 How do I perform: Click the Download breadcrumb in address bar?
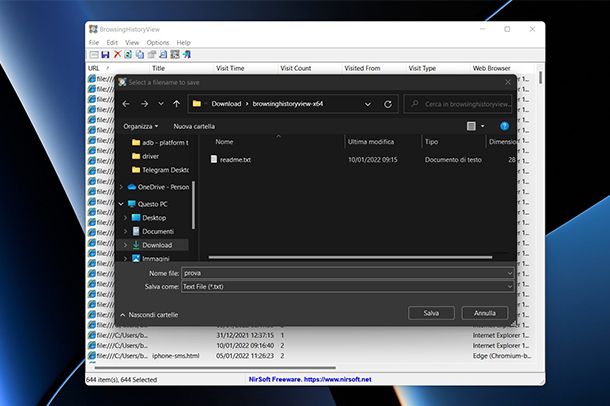[226, 104]
